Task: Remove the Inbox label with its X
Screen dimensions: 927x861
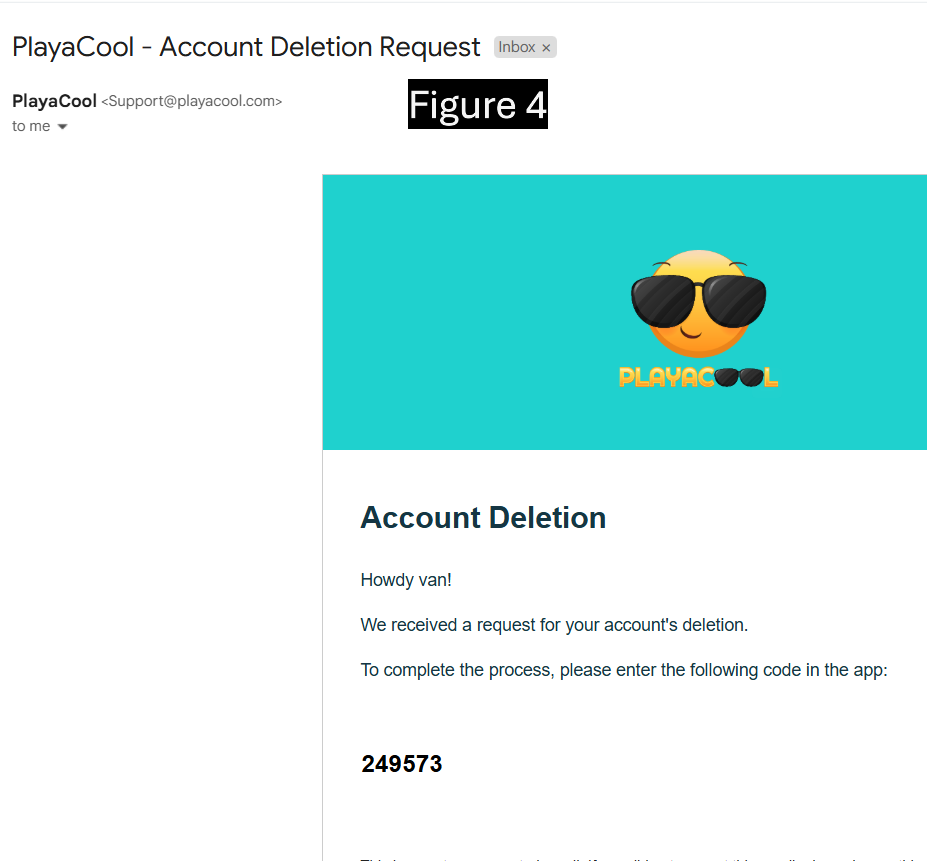Action: coord(546,48)
